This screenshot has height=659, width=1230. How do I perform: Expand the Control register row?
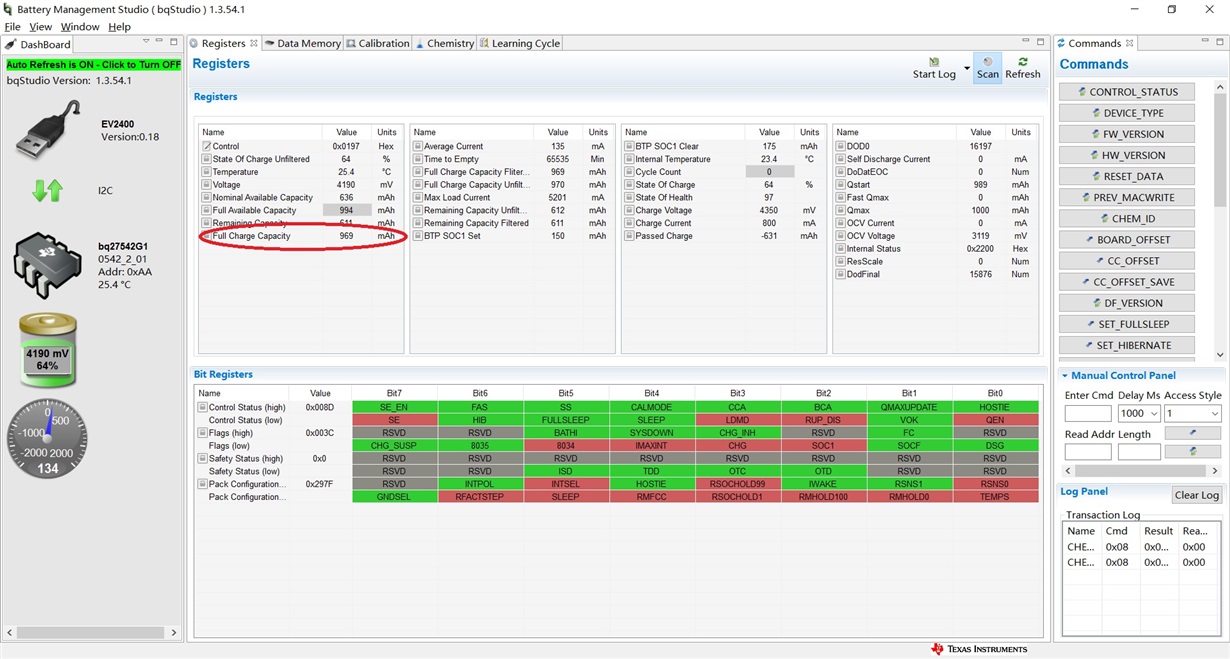(206, 146)
